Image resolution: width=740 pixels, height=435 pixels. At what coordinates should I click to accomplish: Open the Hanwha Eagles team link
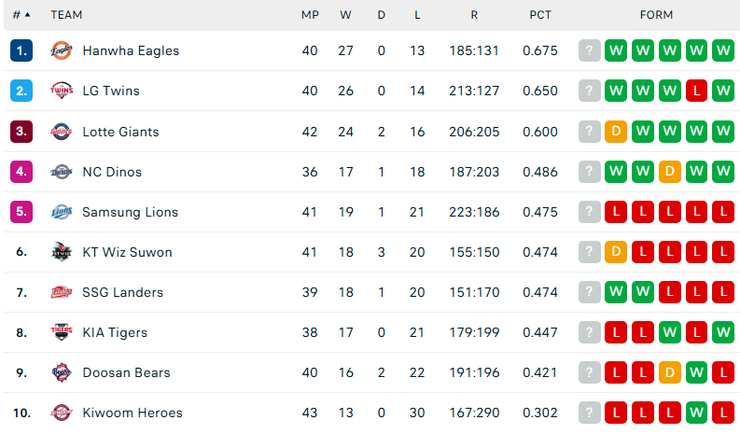(131, 51)
